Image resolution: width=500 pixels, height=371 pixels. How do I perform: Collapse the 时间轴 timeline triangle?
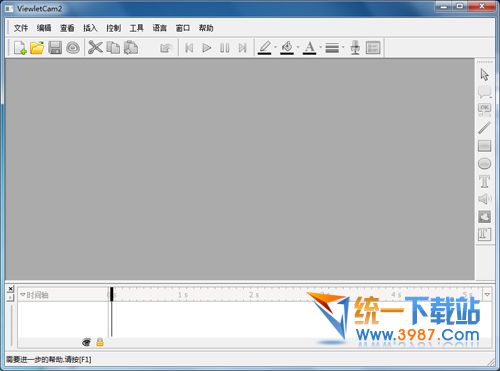coord(23,295)
